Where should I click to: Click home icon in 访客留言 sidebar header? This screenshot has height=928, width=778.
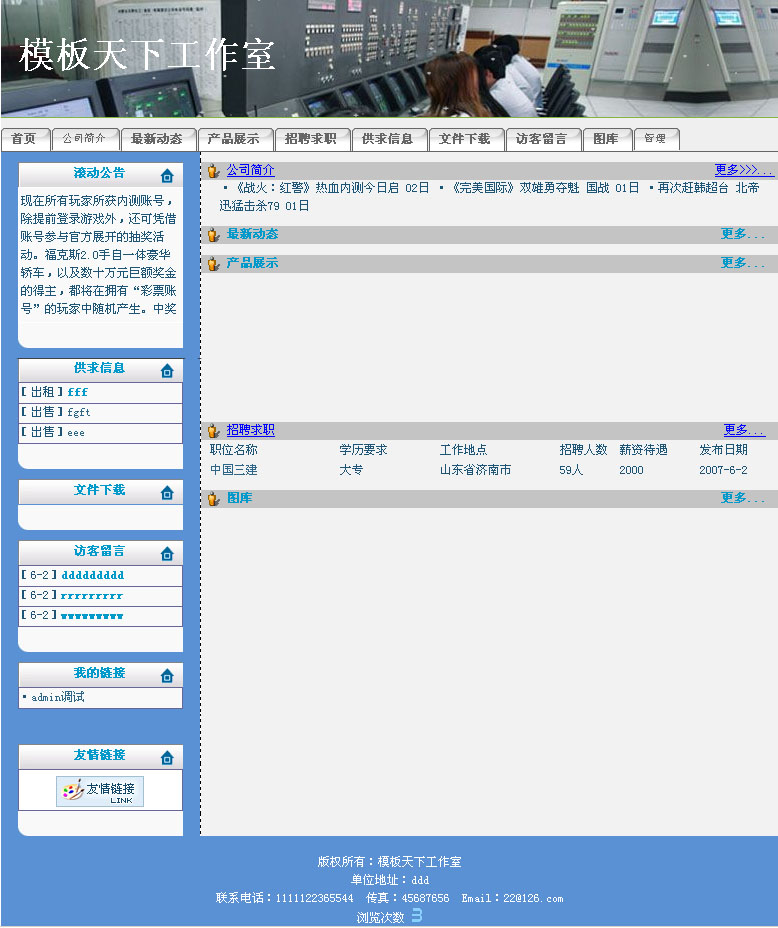[x=167, y=554]
